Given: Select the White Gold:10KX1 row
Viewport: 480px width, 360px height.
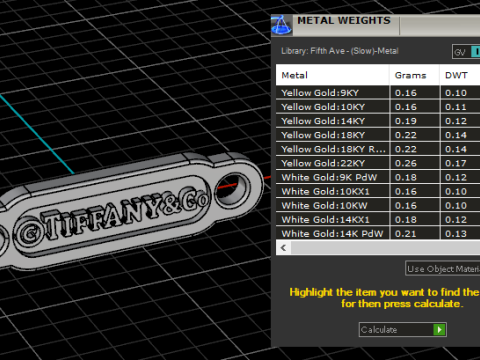Looking at the screenshot, I should 378,191.
